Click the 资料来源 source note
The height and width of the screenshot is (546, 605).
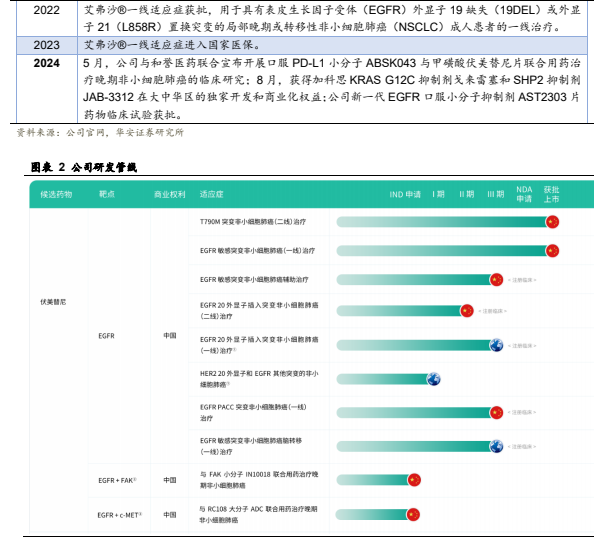(100, 133)
